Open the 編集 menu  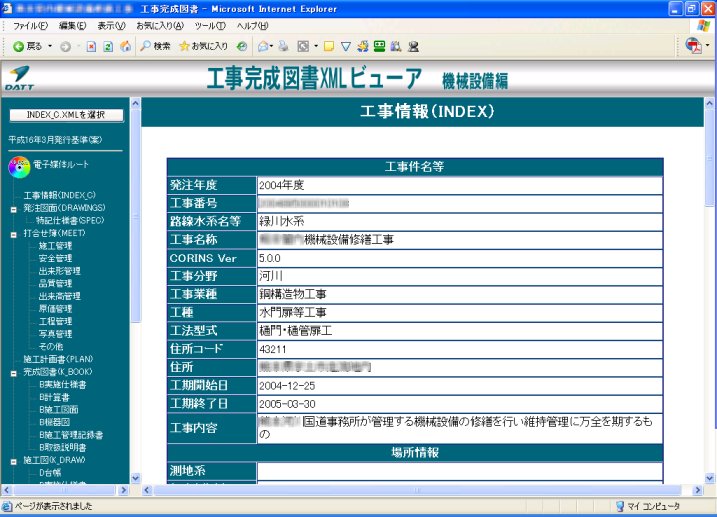(x=72, y=26)
